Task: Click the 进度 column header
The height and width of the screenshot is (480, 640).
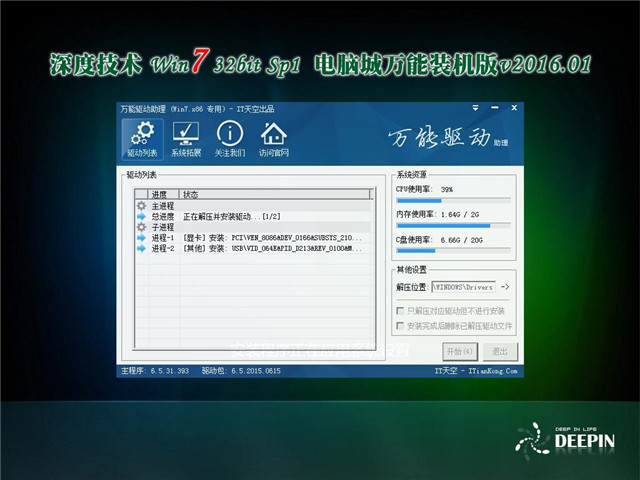Action: click(163, 194)
